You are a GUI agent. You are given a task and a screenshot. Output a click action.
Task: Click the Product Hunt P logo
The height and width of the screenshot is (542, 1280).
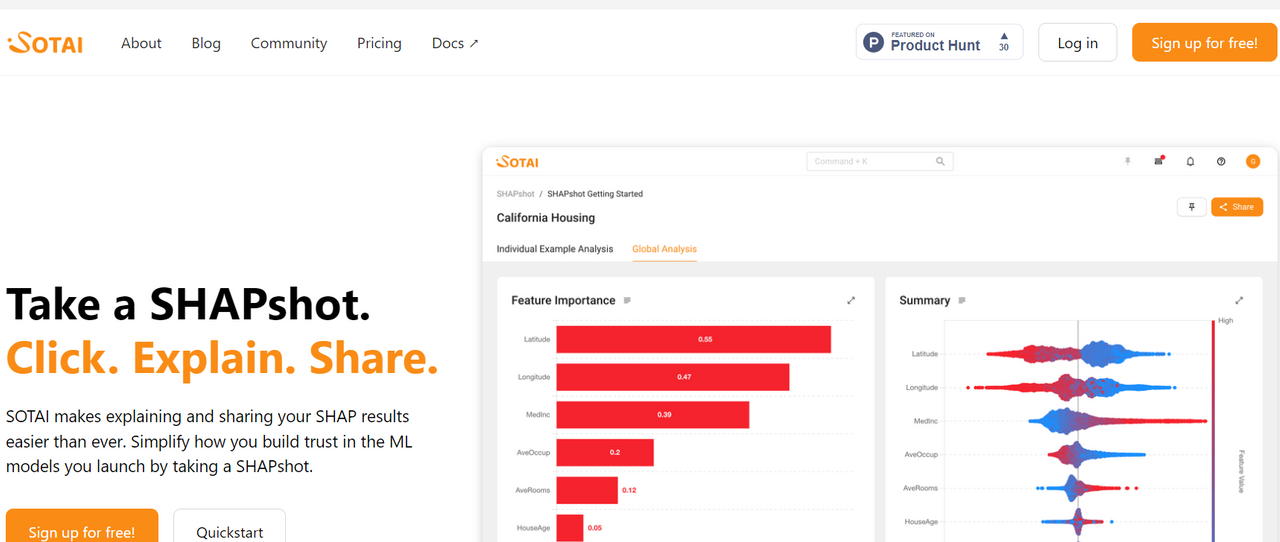[873, 43]
